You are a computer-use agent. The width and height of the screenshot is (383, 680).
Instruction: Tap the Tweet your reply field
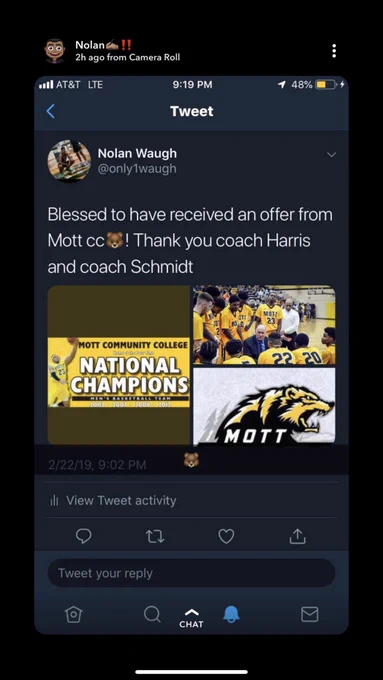[191, 573]
